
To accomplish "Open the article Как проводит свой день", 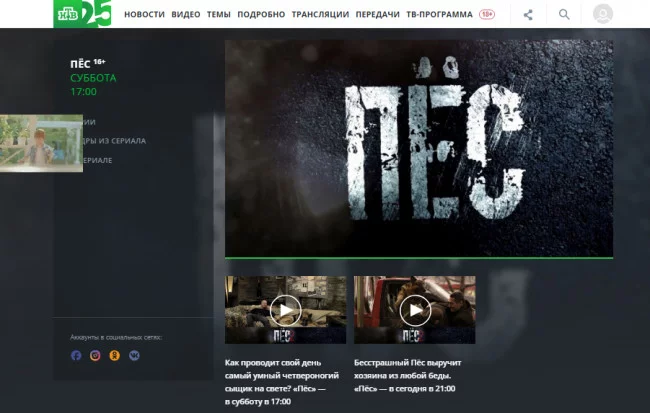I will pyautogui.click(x=282, y=382).
